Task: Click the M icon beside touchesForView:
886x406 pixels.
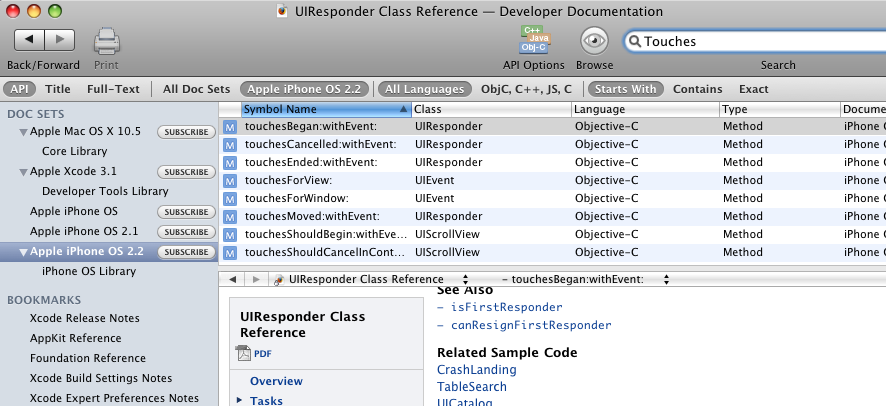Action: pyautogui.click(x=229, y=181)
